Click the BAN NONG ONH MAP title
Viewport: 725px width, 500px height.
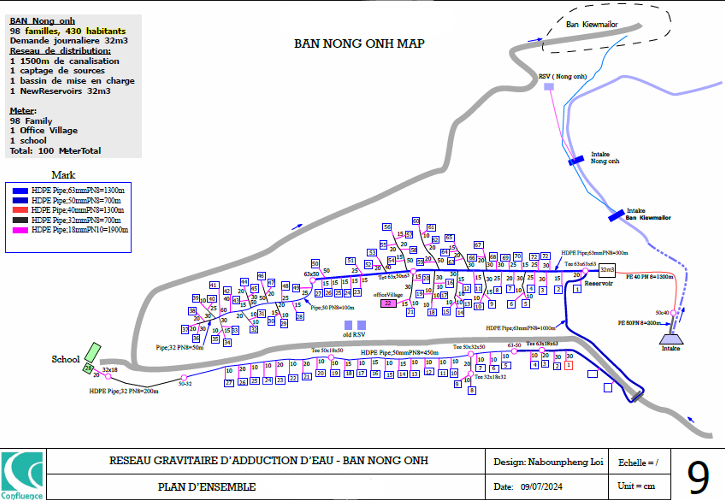click(359, 45)
